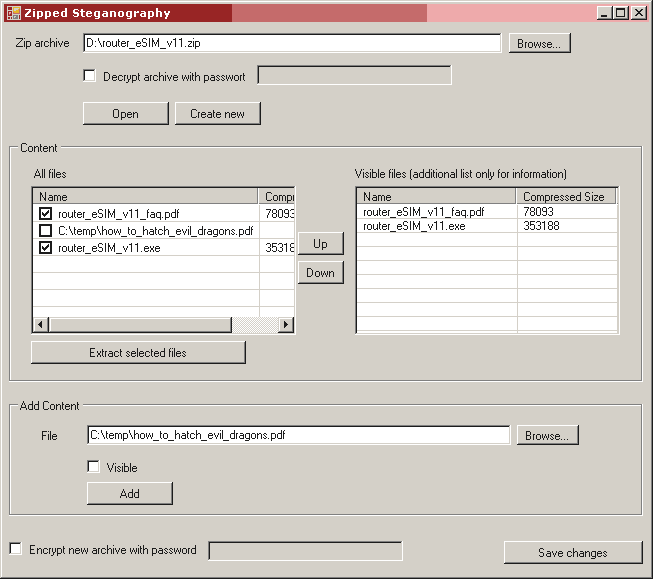Select router_eSIM_v11.exe in Visible files list

(x=414, y=226)
